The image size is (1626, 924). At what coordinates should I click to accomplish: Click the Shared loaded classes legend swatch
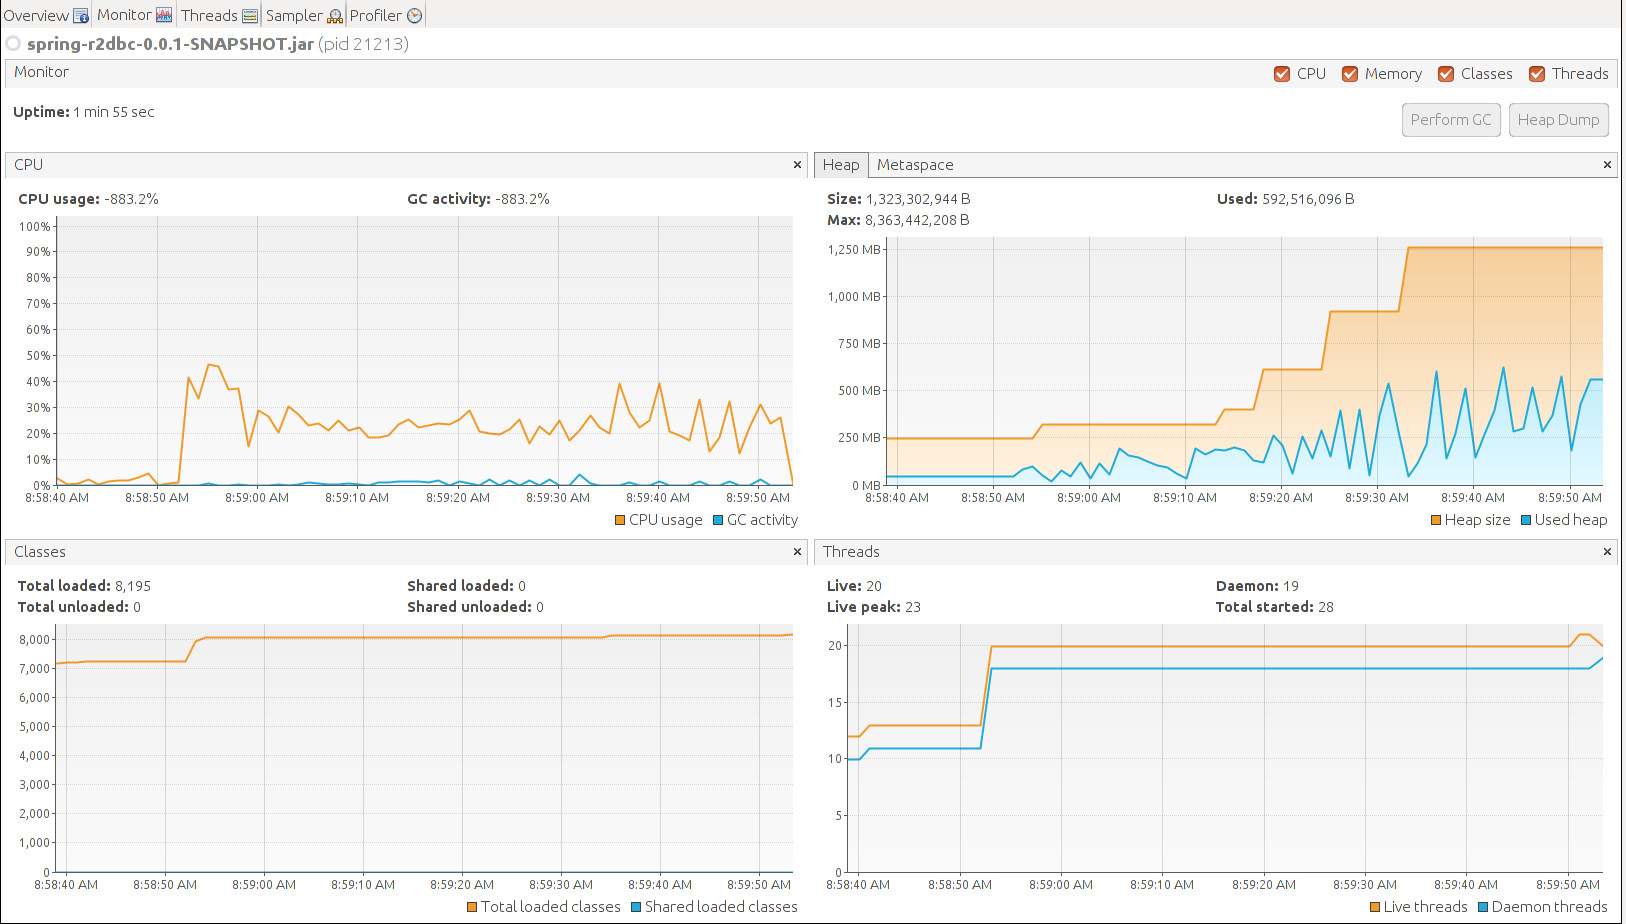click(636, 907)
